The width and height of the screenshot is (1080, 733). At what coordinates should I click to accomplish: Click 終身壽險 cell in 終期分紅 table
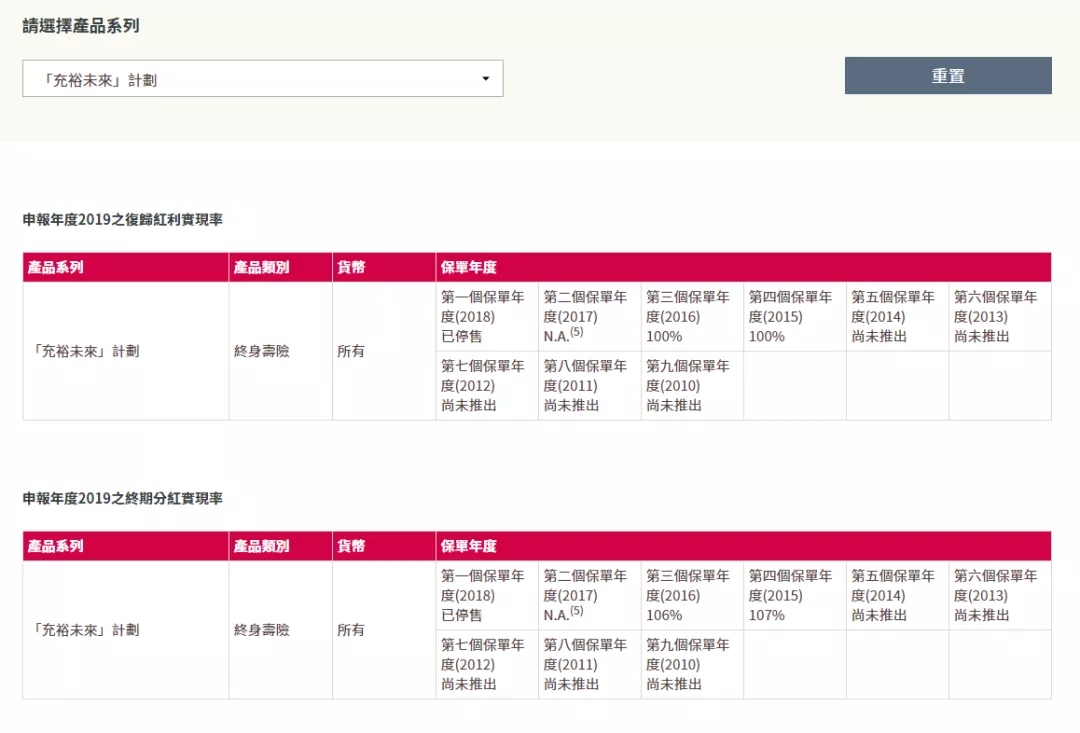click(280, 630)
